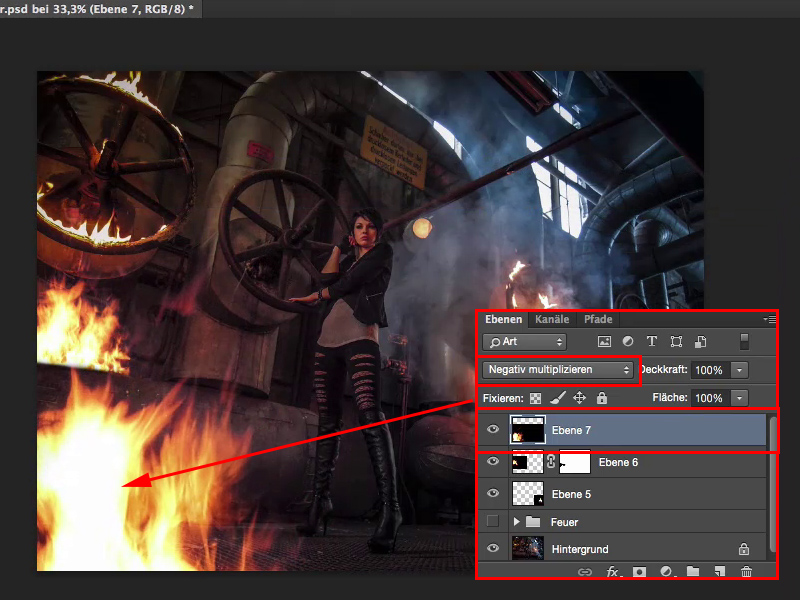Viewport: 800px width, 600px height.
Task: Select the Hintergrund layer thumbnail
Action: coord(528,548)
